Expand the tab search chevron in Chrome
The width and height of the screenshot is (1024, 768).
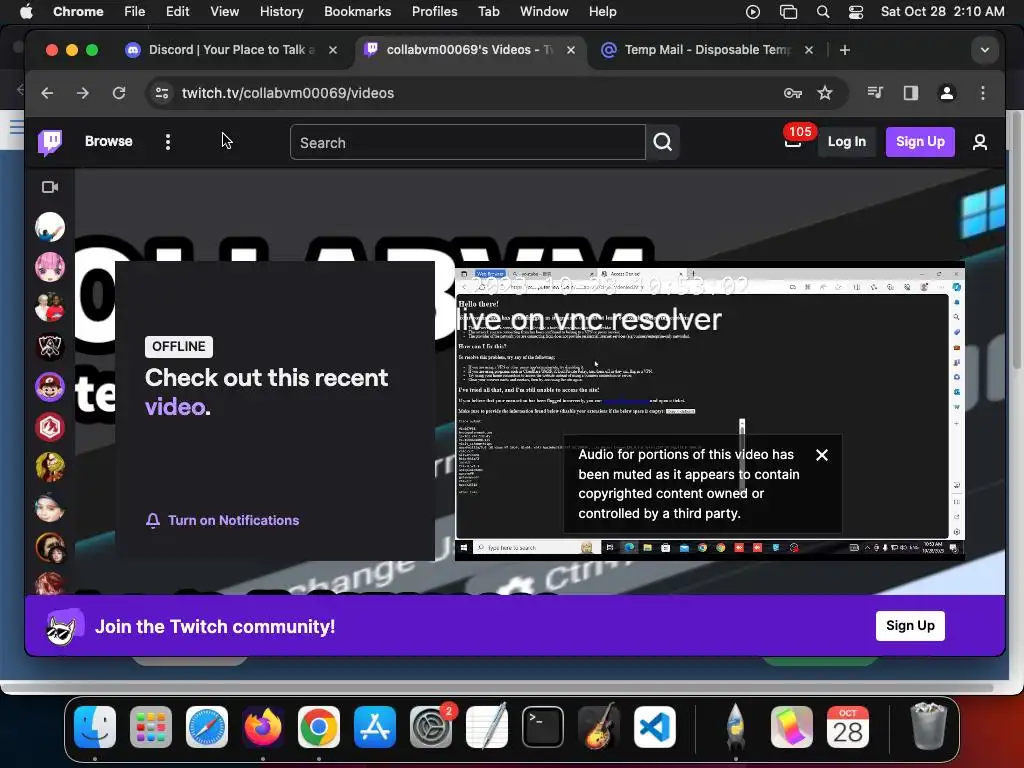click(x=985, y=50)
